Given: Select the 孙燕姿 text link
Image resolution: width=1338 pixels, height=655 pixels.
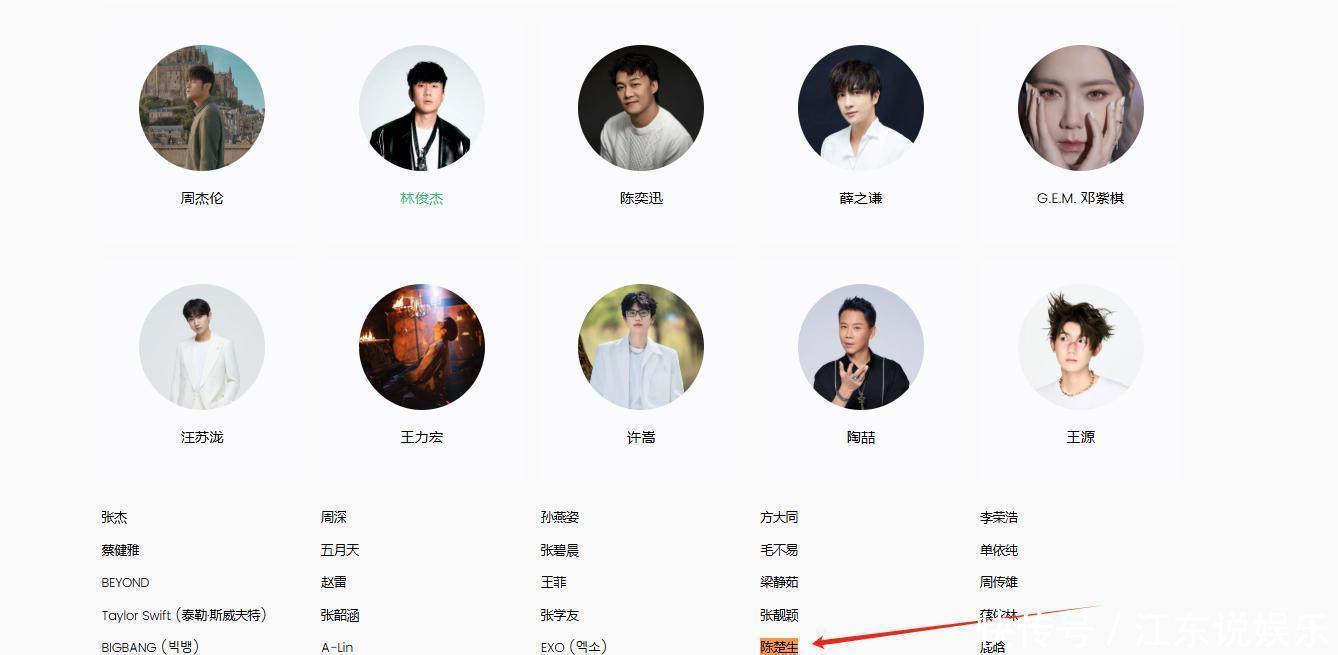Looking at the screenshot, I should coord(560,517).
